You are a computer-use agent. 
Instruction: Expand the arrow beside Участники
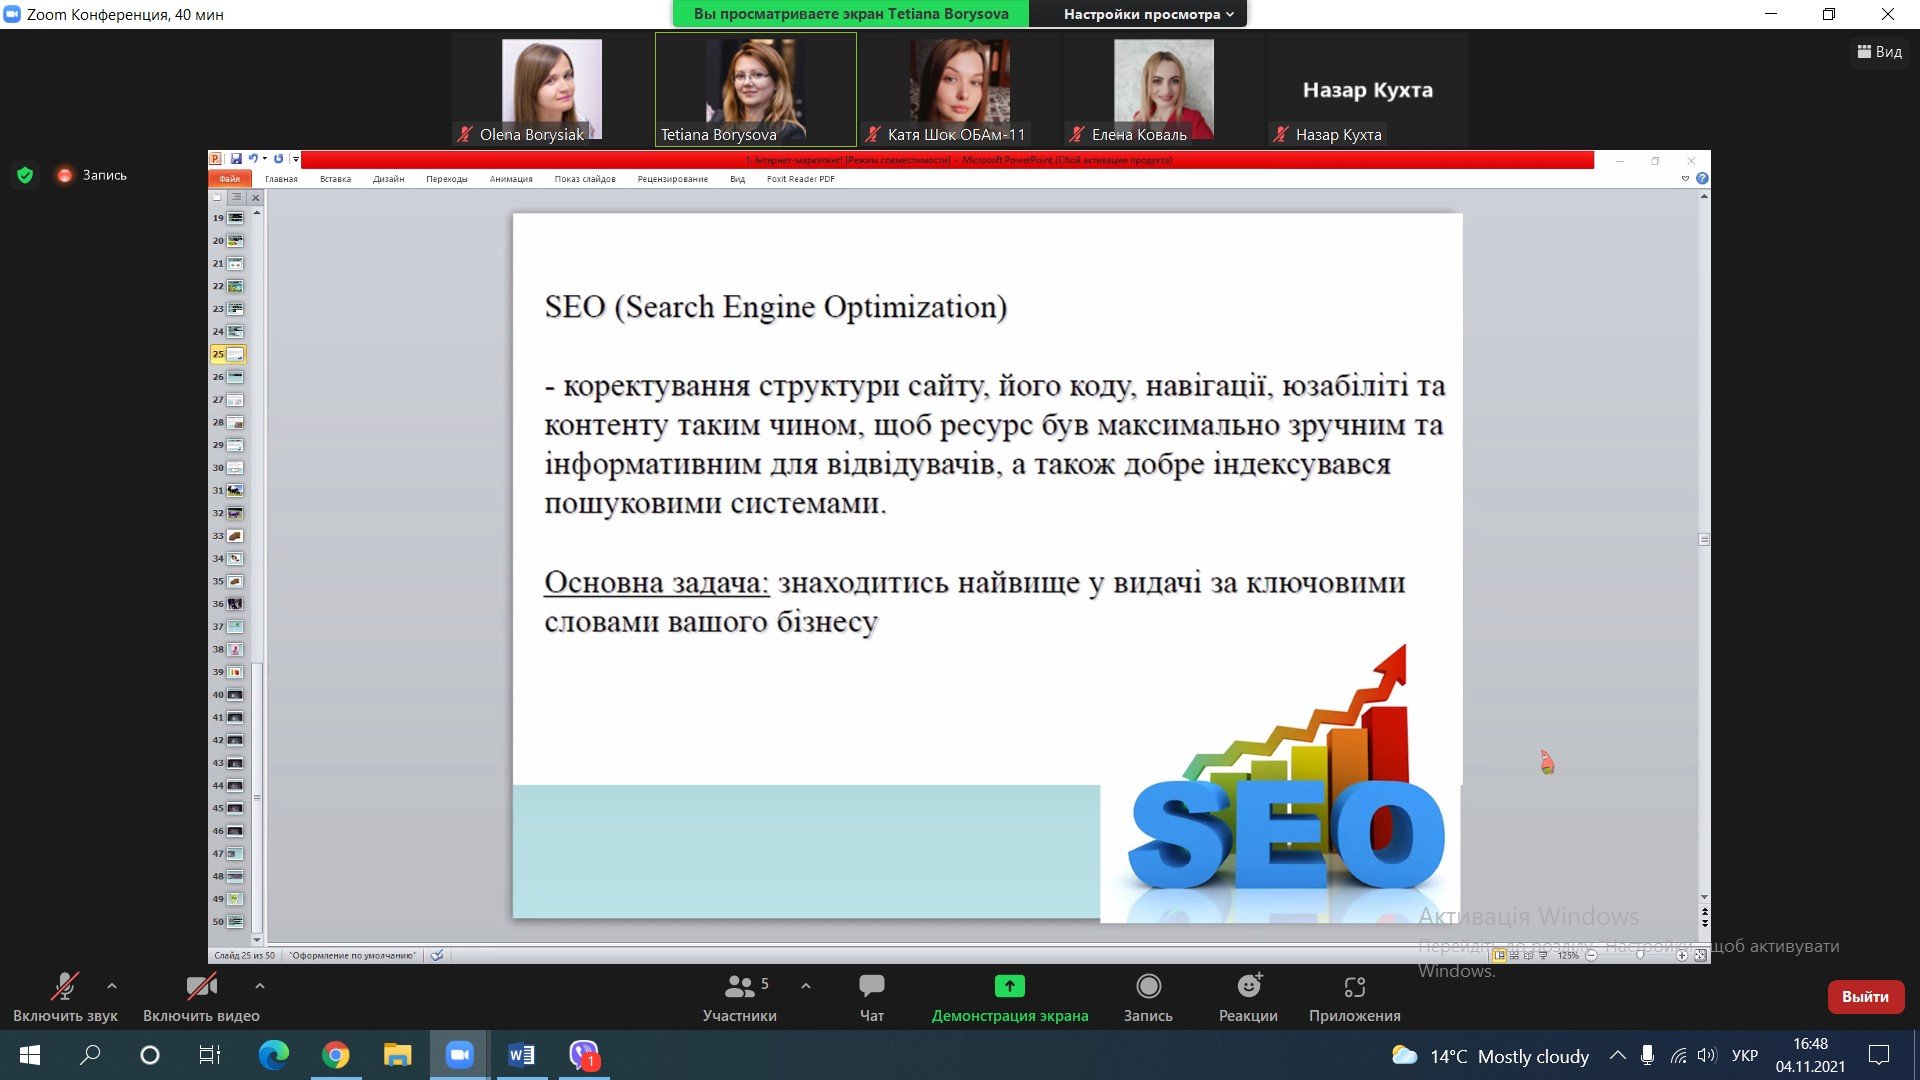pyautogui.click(x=806, y=986)
